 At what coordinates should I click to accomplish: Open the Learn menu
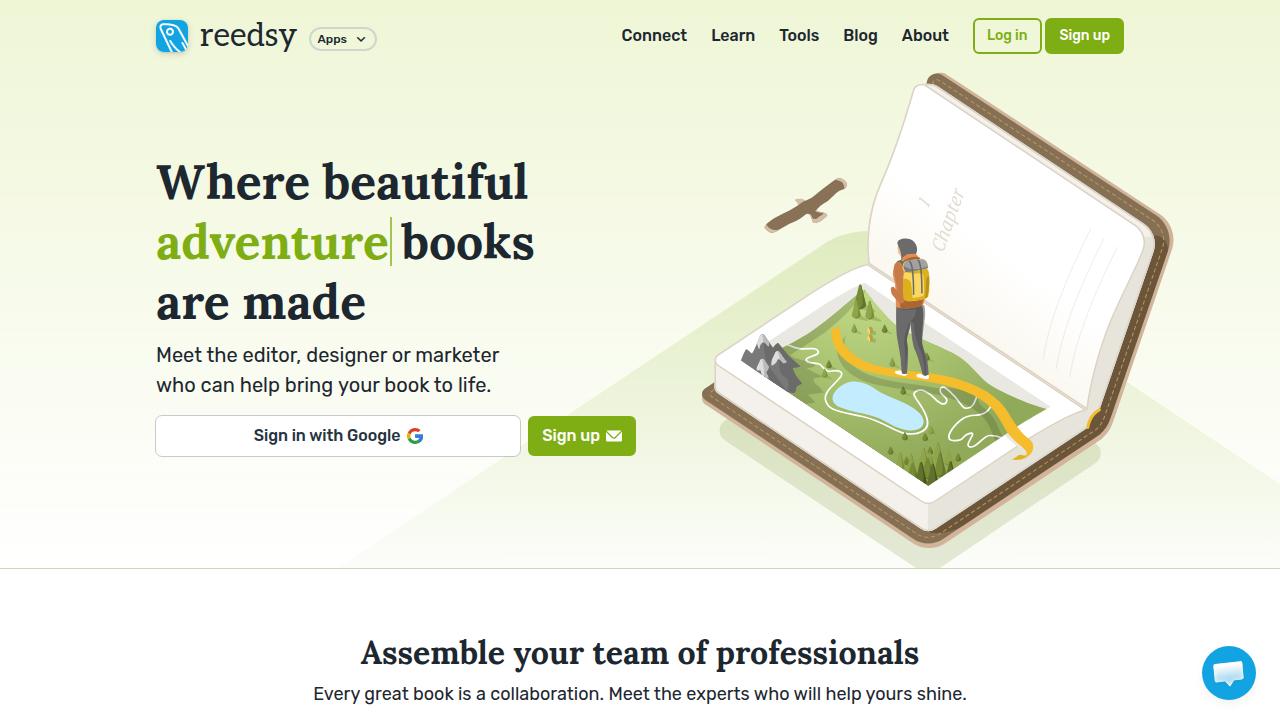click(x=733, y=35)
